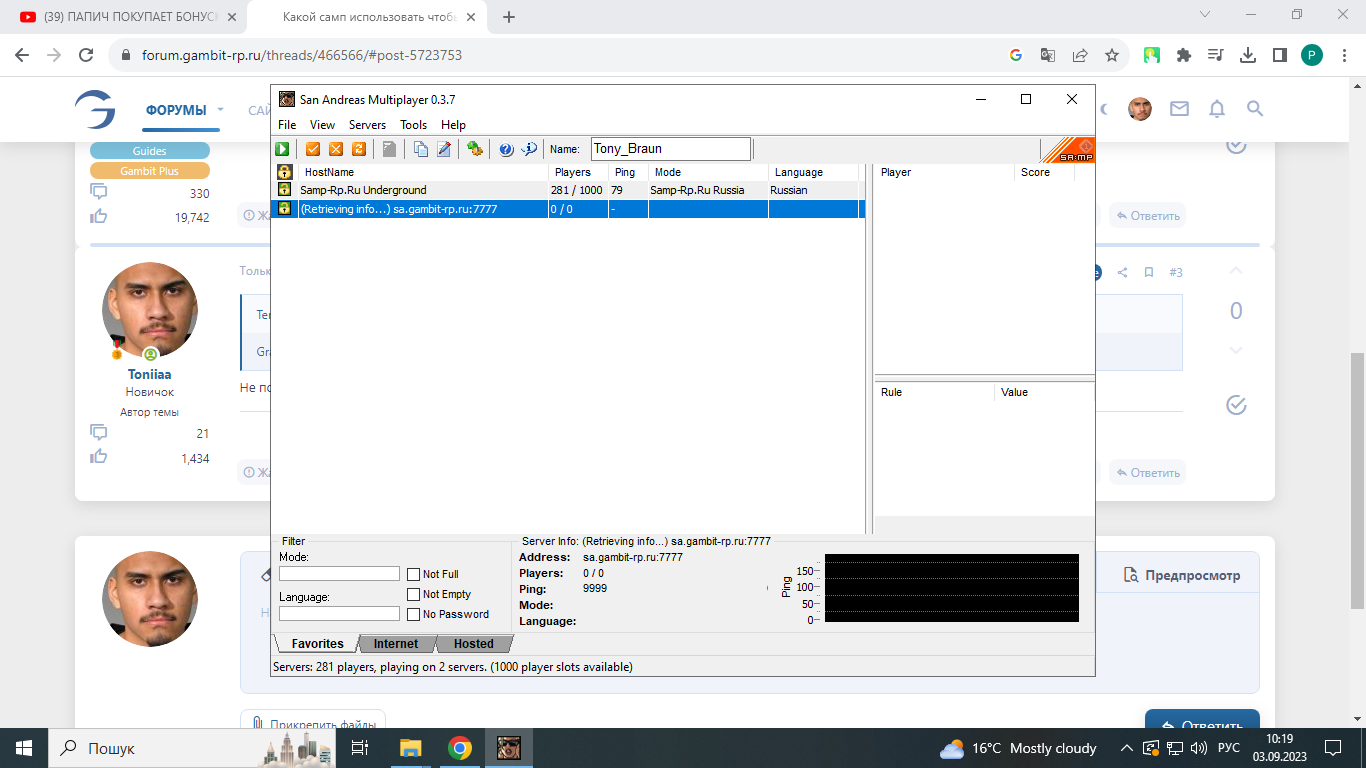Viewport: 1366px width, 768px height.
Task: Check the No Password filter option
Action: point(414,614)
